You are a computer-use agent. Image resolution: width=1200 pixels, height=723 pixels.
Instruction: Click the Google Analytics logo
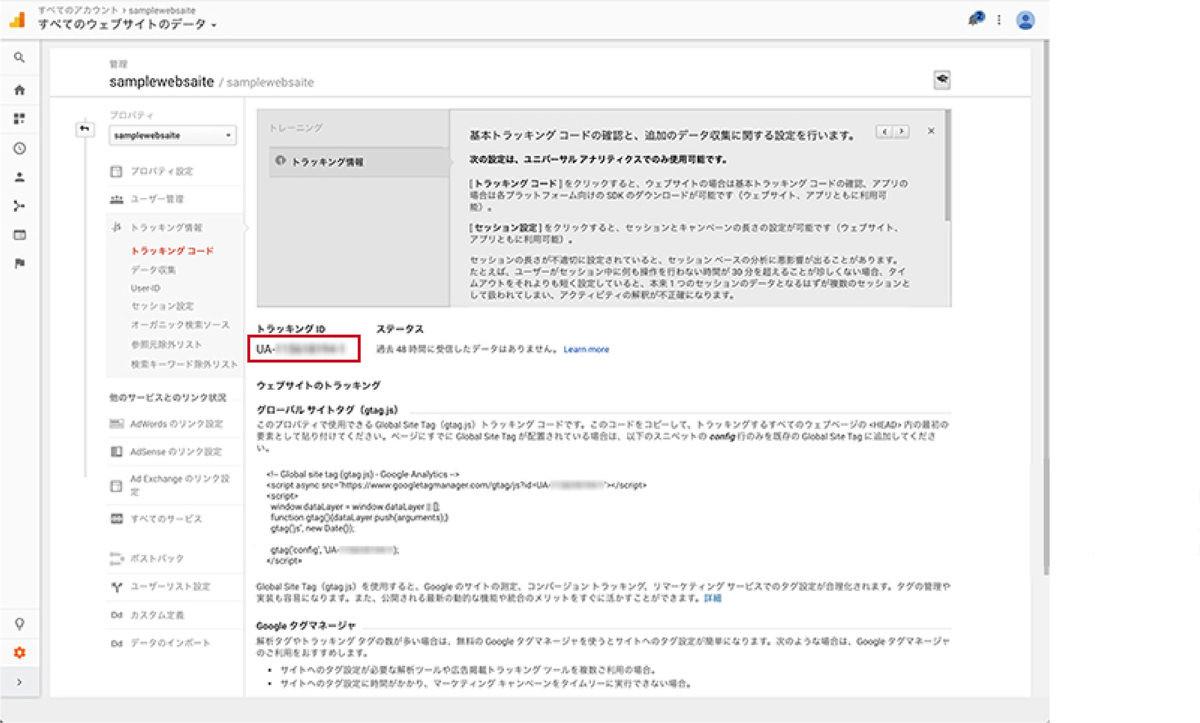point(17,19)
